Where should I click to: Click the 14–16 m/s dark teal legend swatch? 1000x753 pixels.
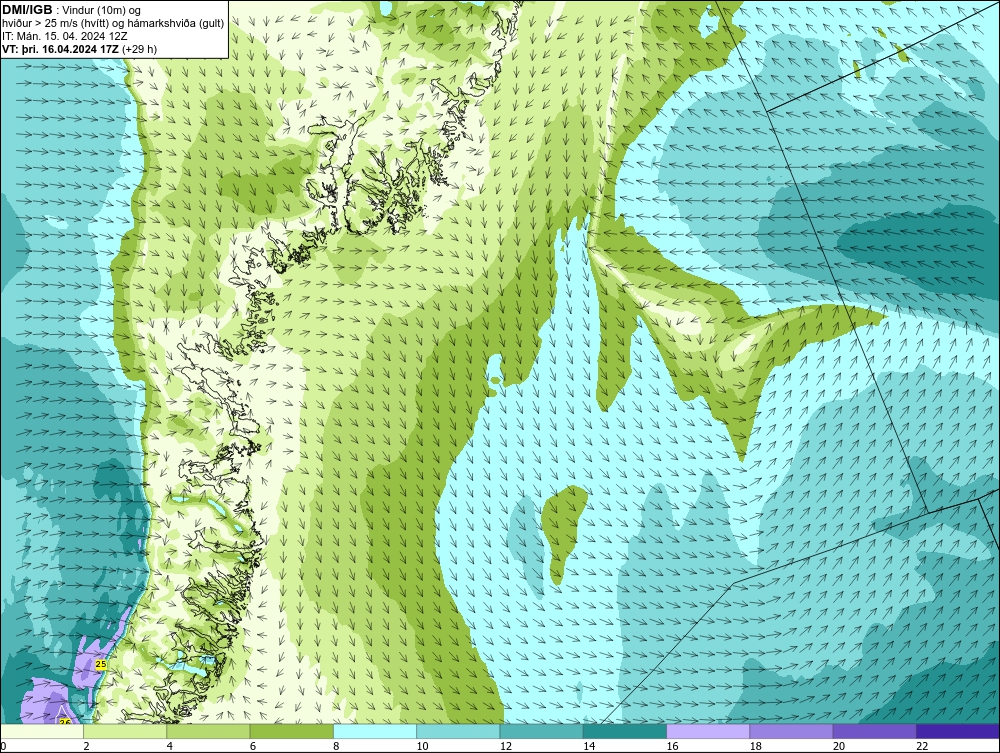pos(625,731)
